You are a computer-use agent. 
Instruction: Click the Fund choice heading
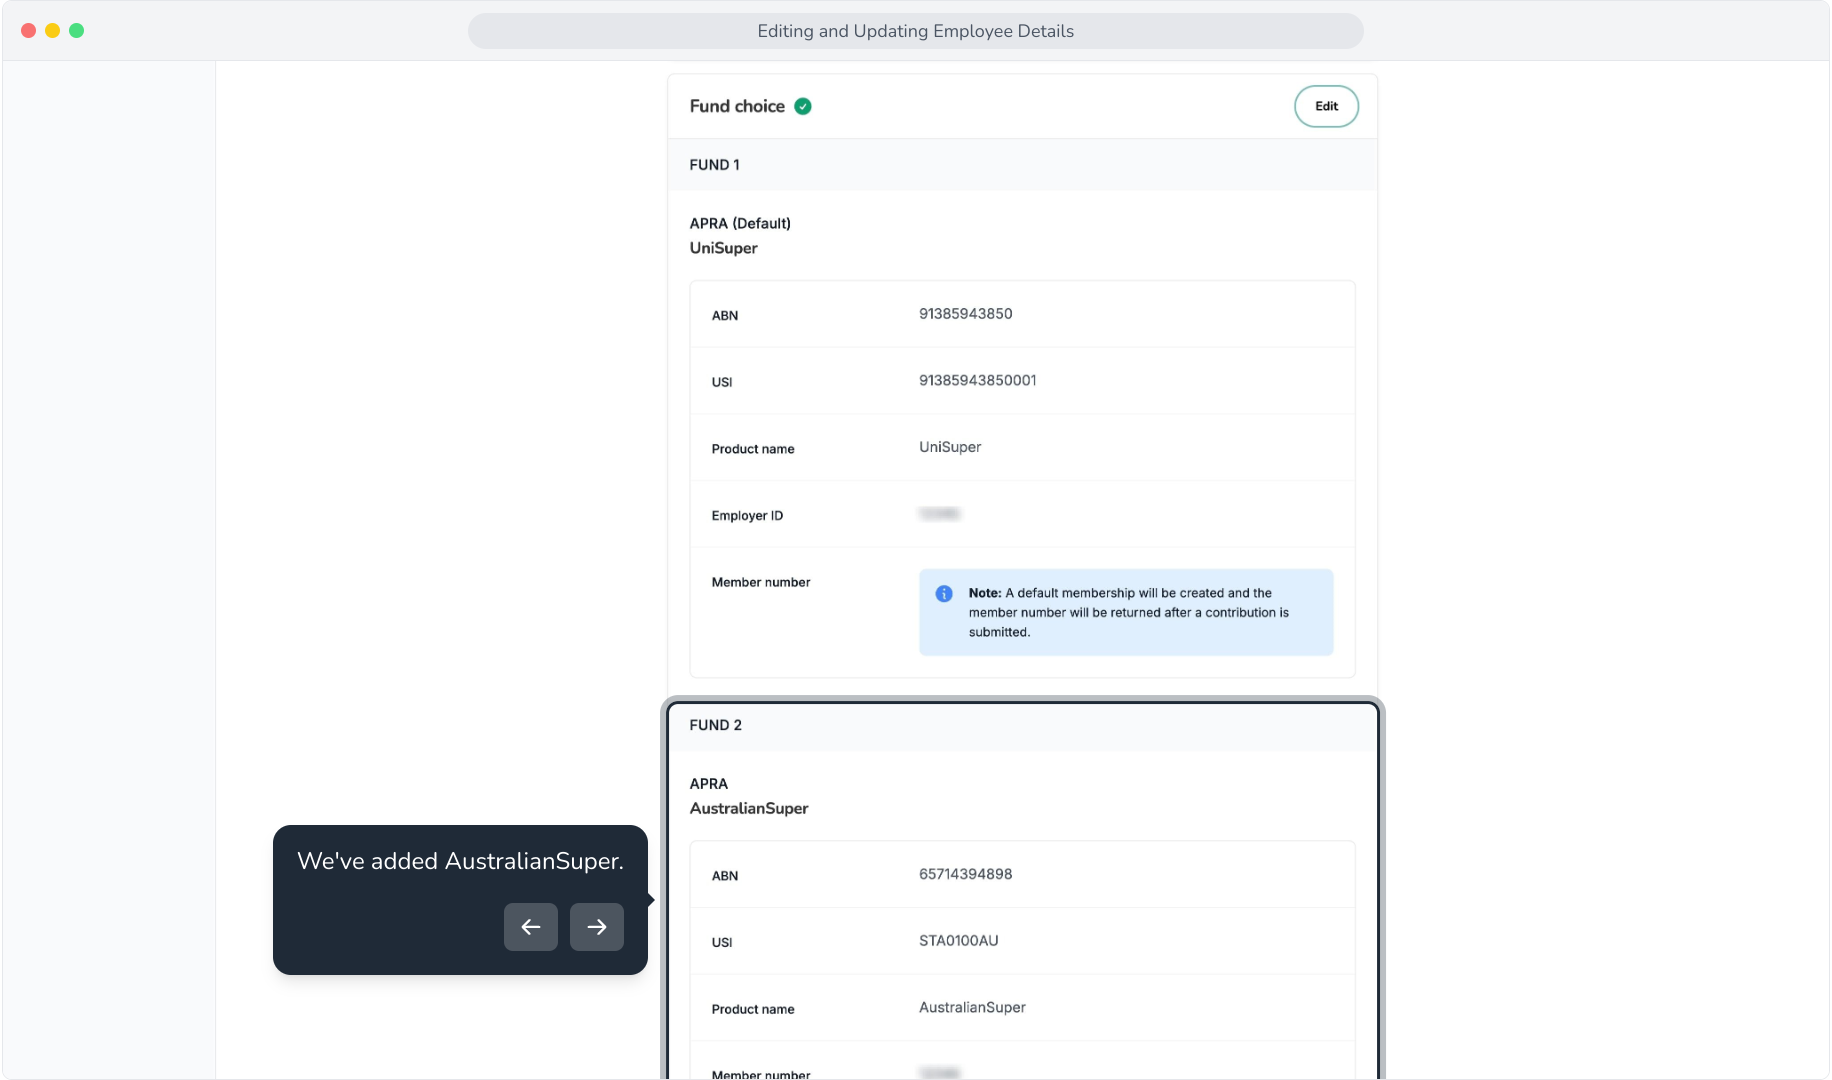click(737, 106)
